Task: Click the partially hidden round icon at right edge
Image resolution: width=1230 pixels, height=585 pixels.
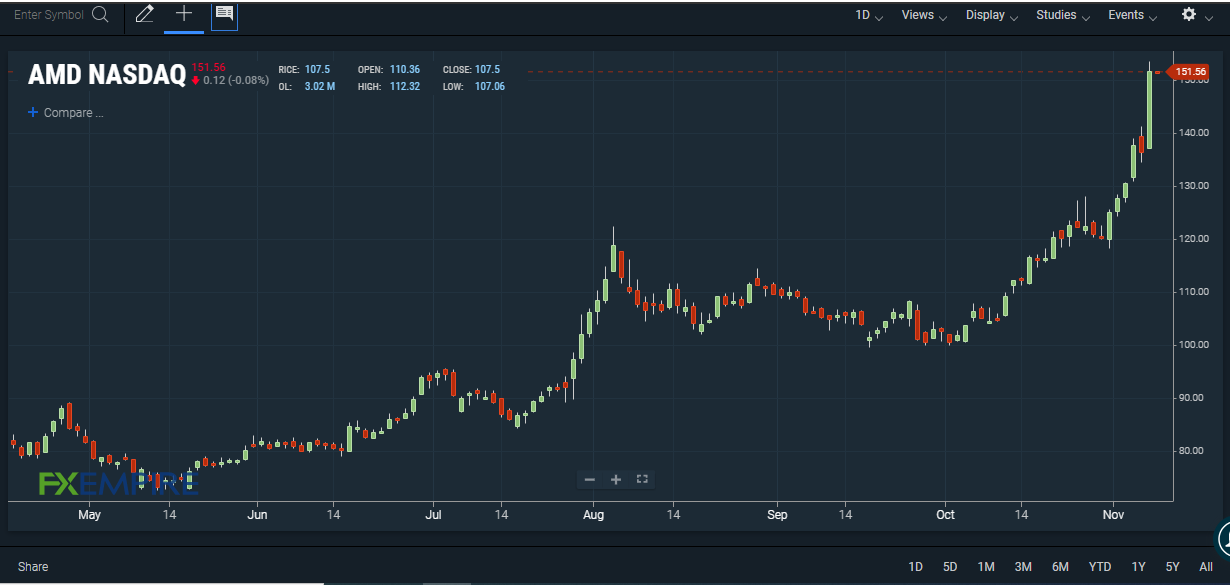Action: tap(1223, 538)
